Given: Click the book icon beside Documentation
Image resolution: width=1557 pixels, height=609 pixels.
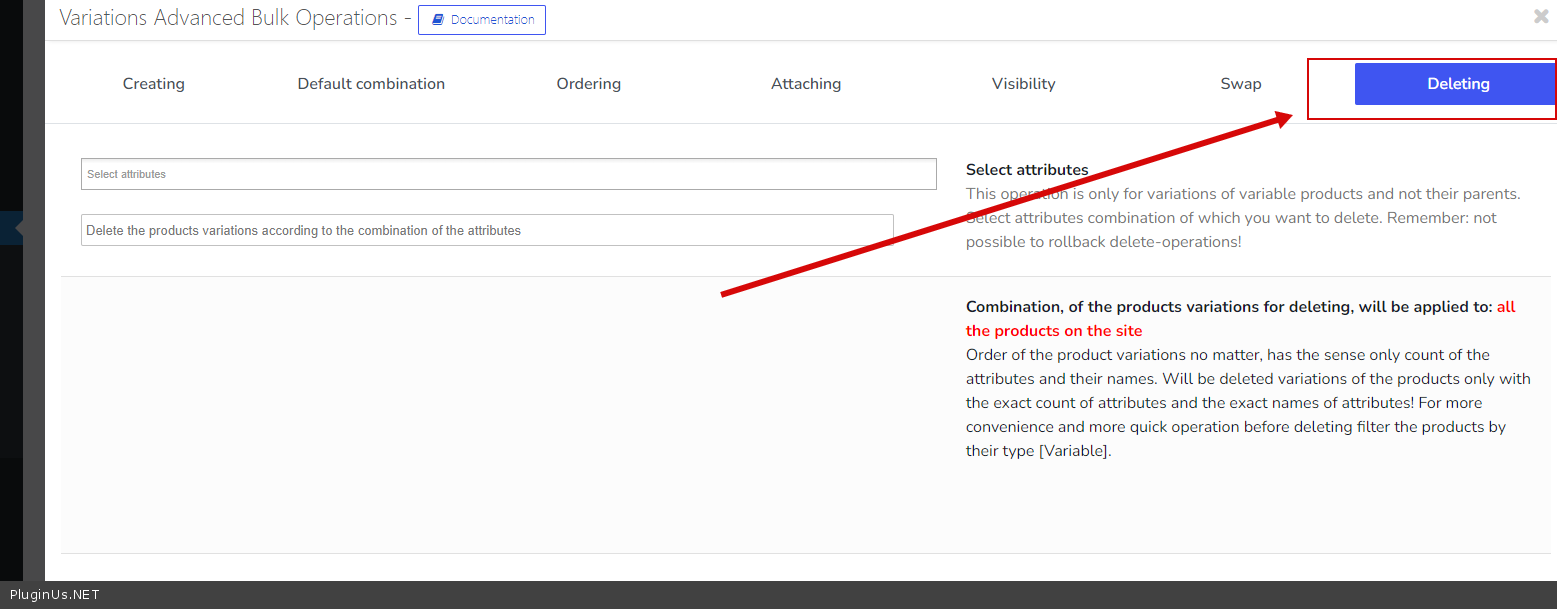Looking at the screenshot, I should pos(438,20).
